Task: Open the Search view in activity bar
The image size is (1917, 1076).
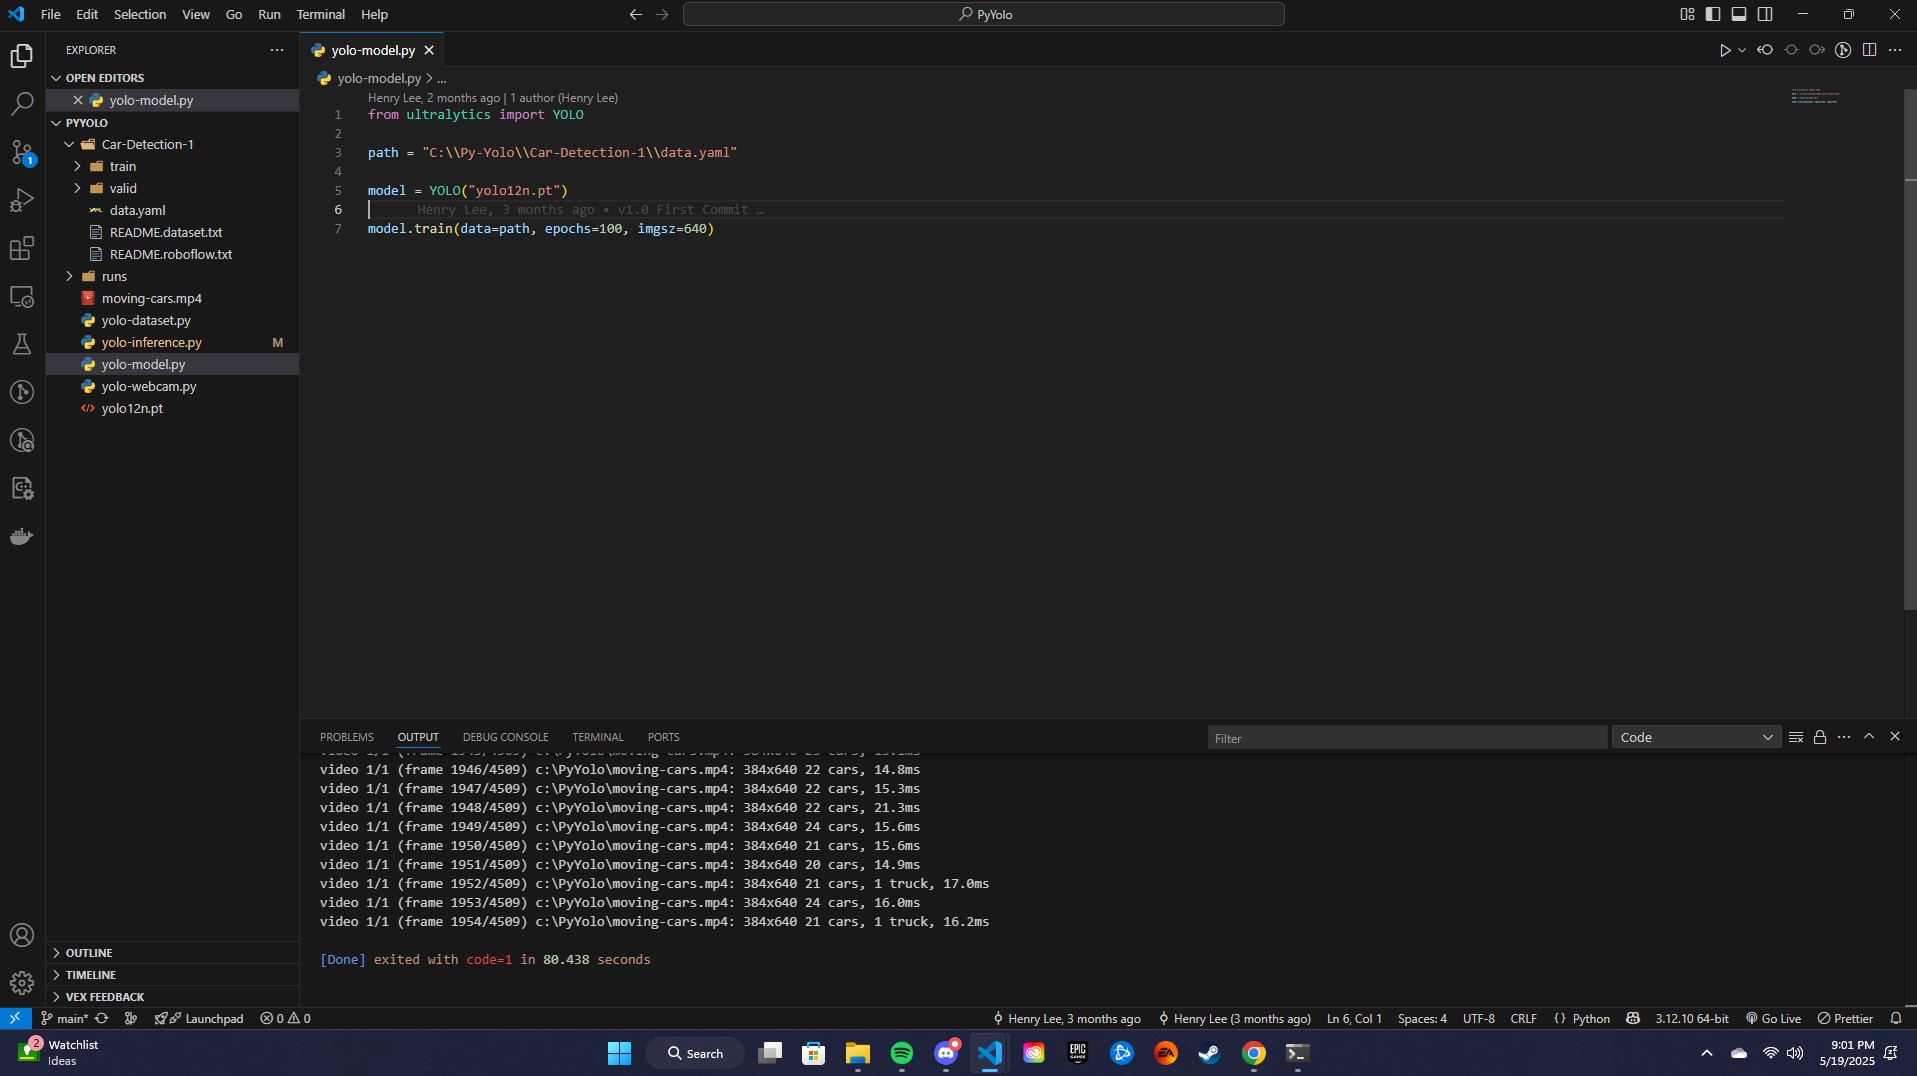Action: coord(22,104)
